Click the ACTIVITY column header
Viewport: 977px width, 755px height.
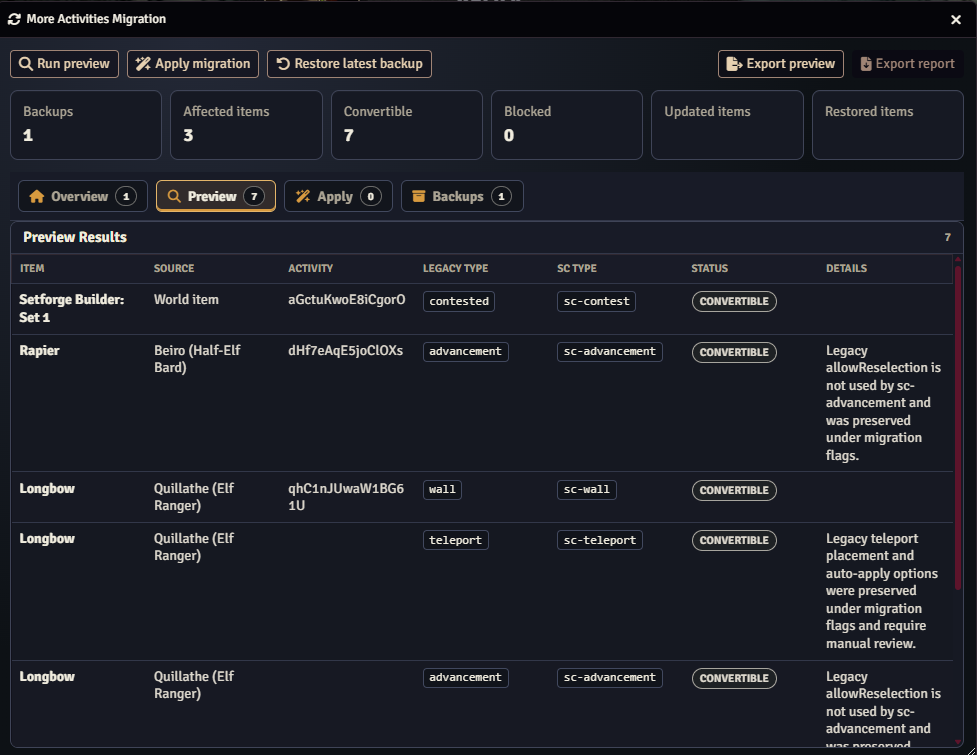click(x=310, y=268)
